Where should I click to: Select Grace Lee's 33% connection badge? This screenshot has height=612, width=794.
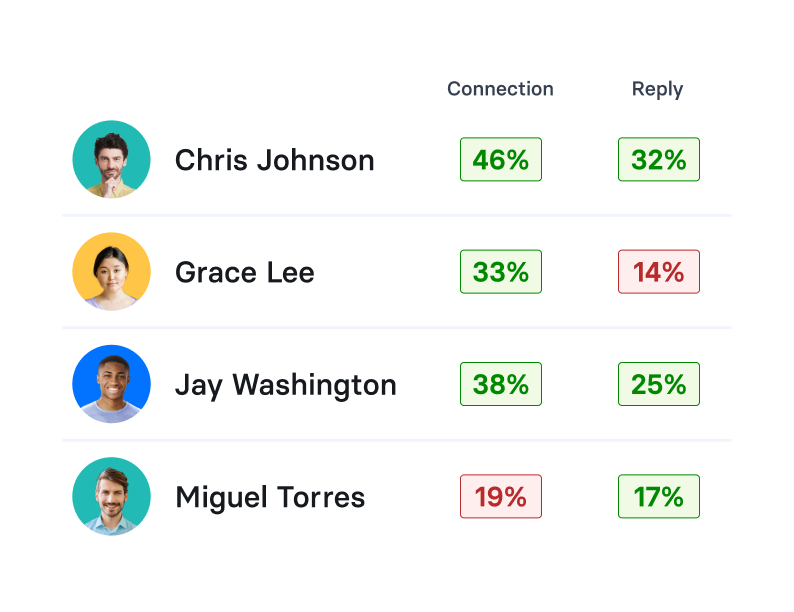point(501,272)
